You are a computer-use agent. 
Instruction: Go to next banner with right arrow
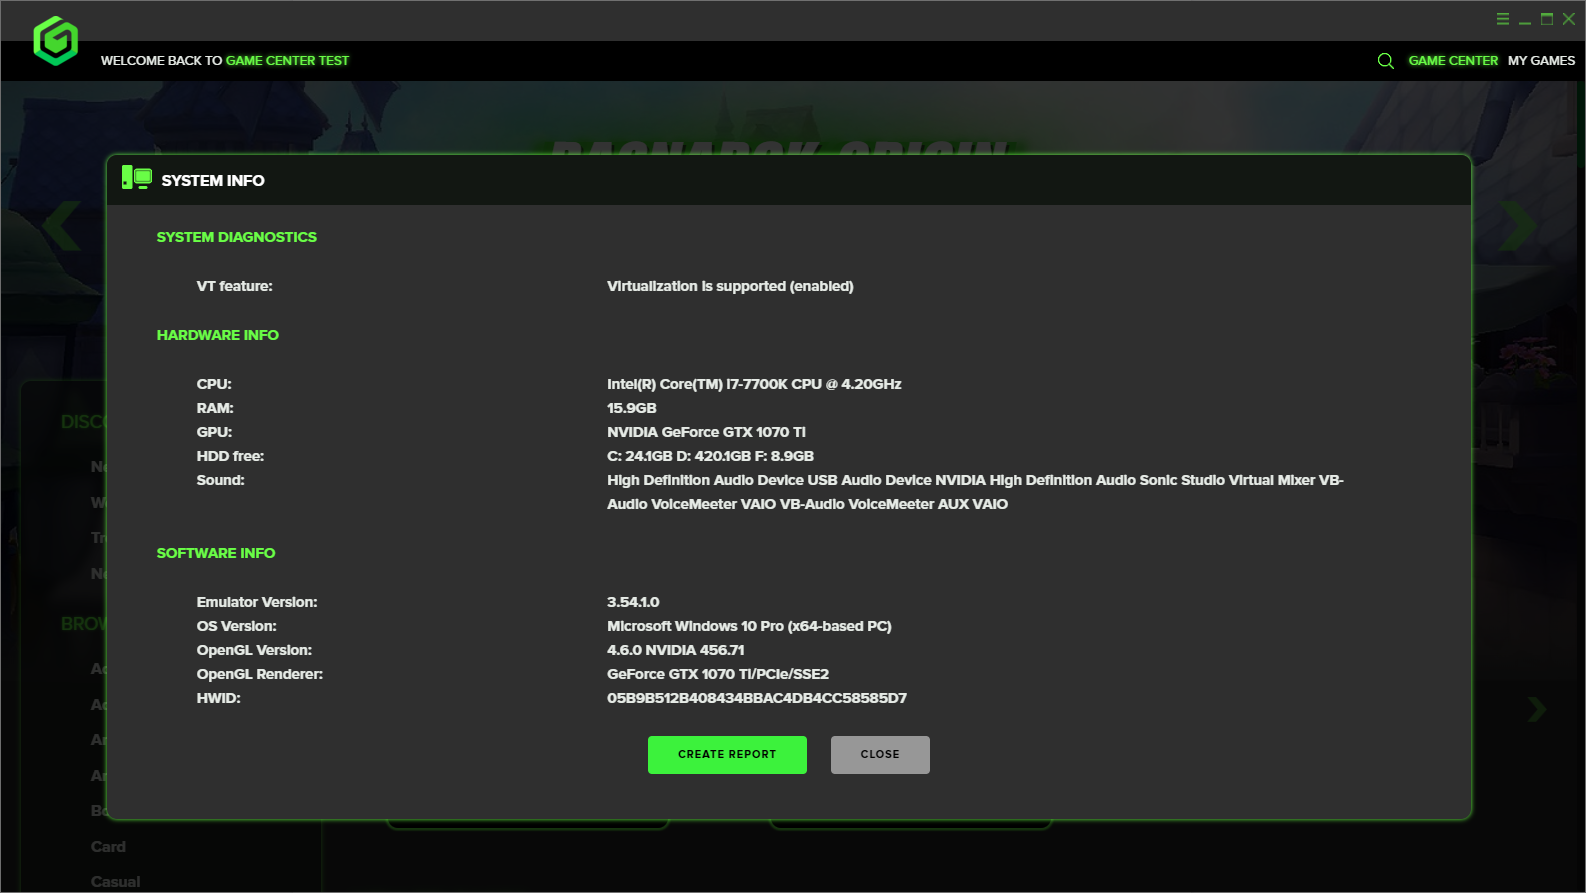[1518, 226]
